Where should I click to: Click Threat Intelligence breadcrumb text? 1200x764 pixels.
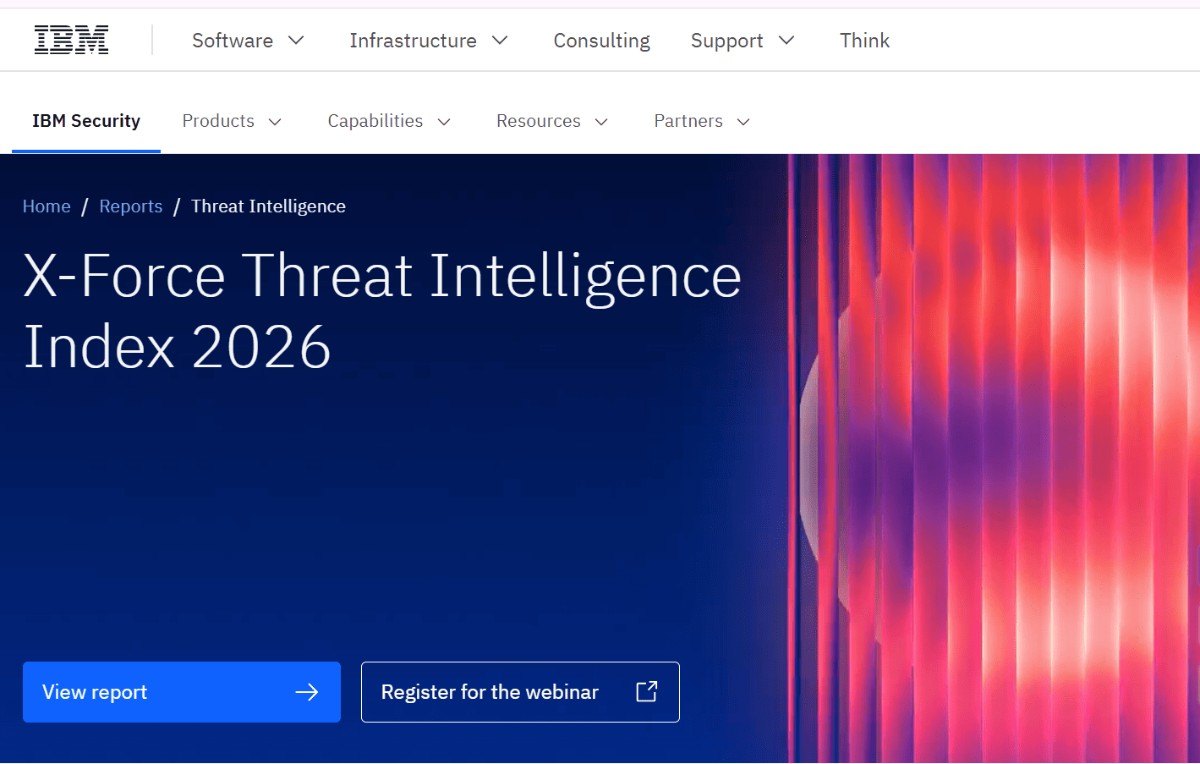point(268,206)
